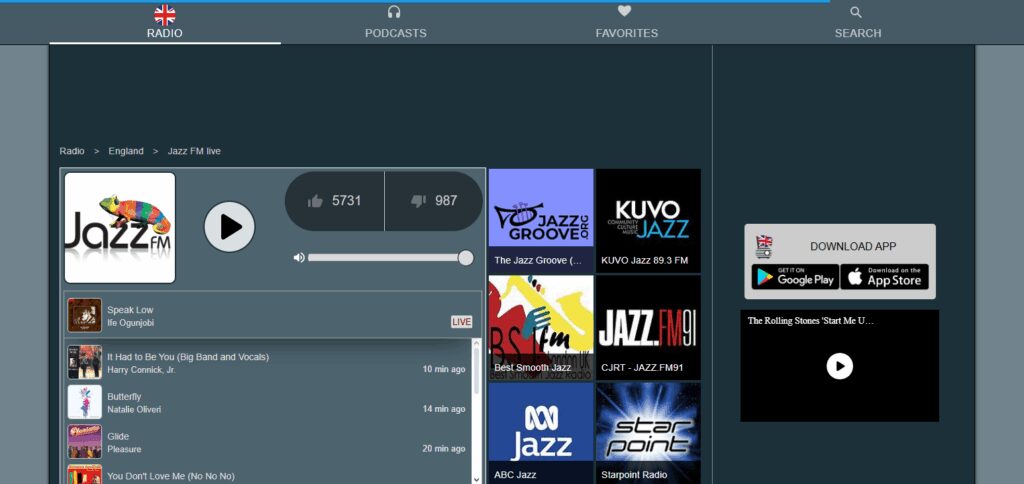Click the Download App label

pos(853,247)
